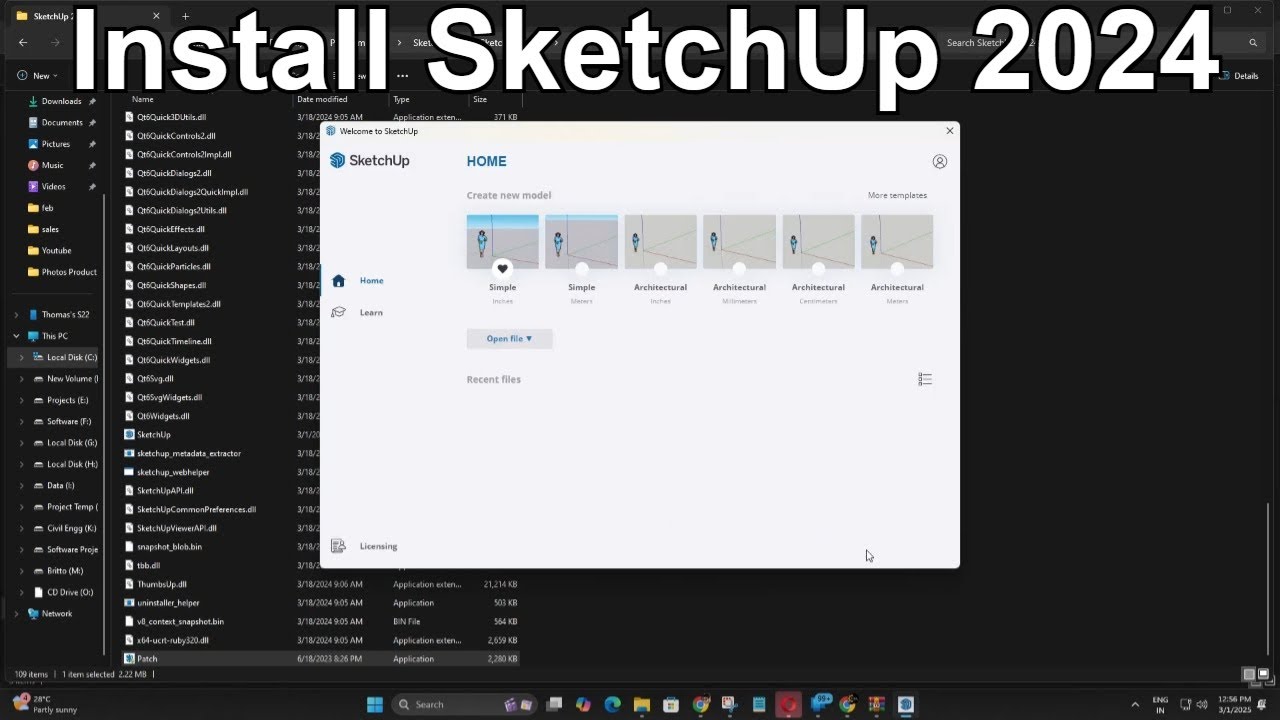Switch Explorer to large icons view
Image resolution: width=1280 pixels, height=720 pixels.
pyautogui.click(x=1264, y=675)
